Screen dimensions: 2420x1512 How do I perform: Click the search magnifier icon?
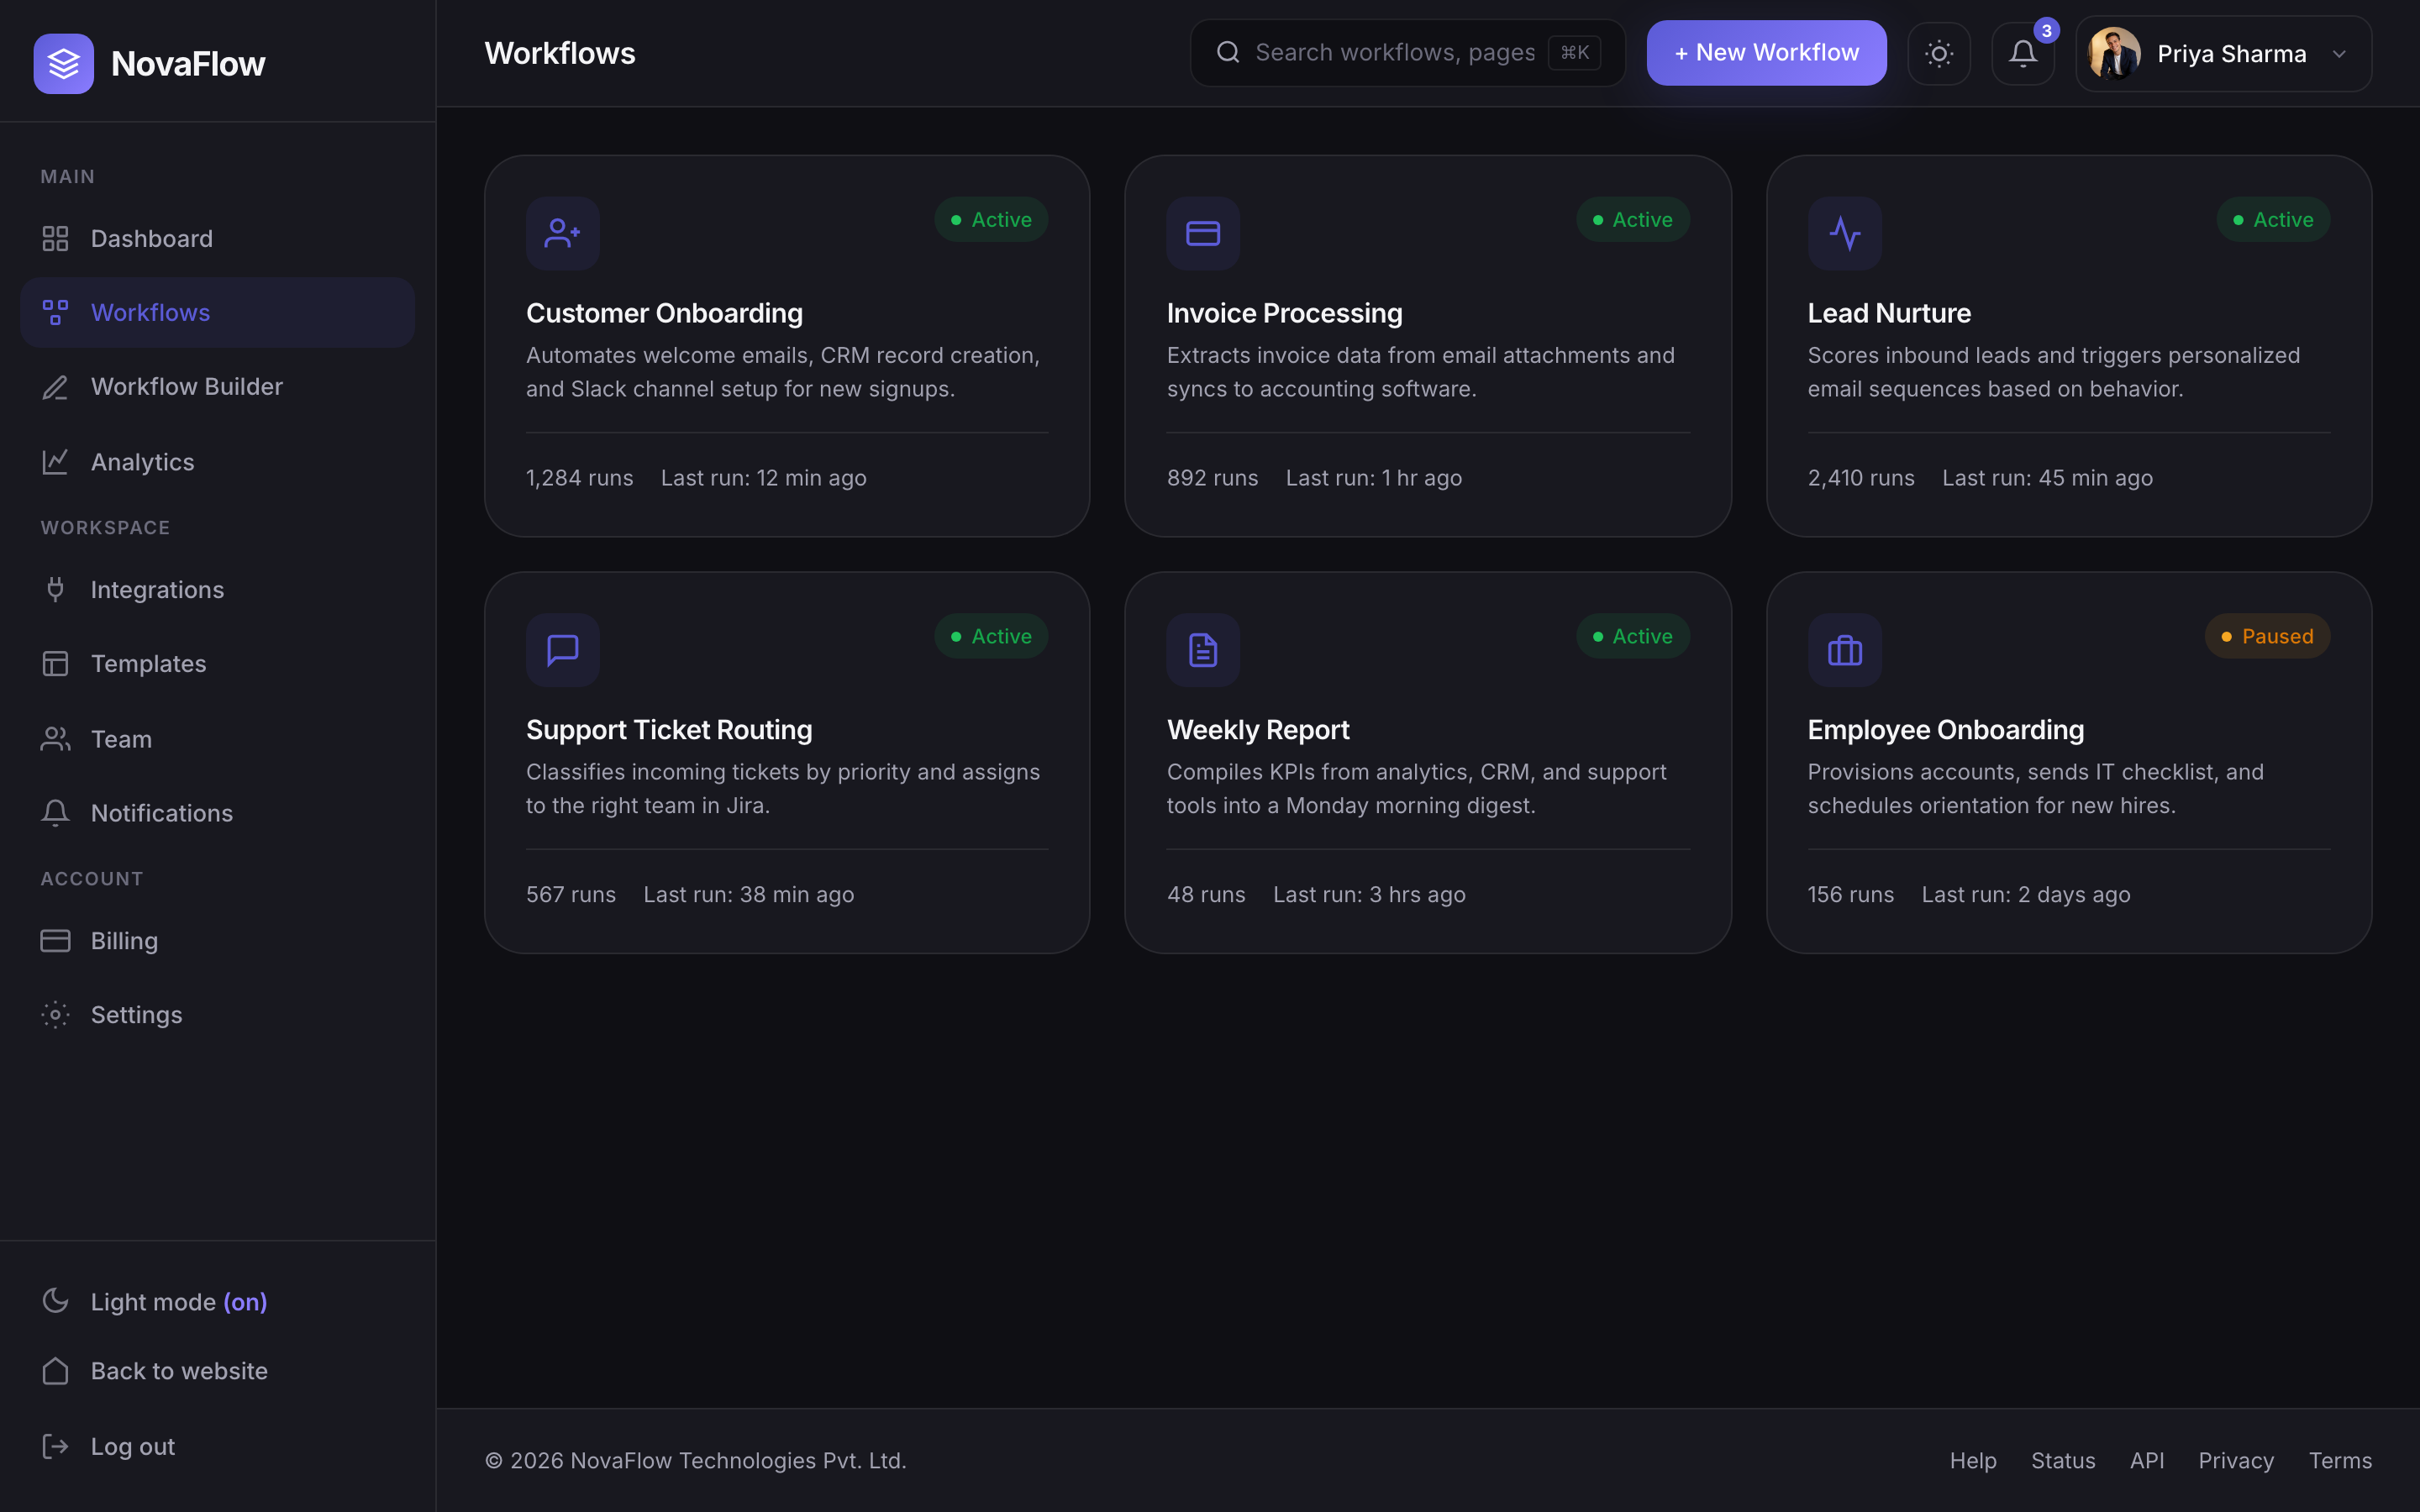tap(1228, 52)
